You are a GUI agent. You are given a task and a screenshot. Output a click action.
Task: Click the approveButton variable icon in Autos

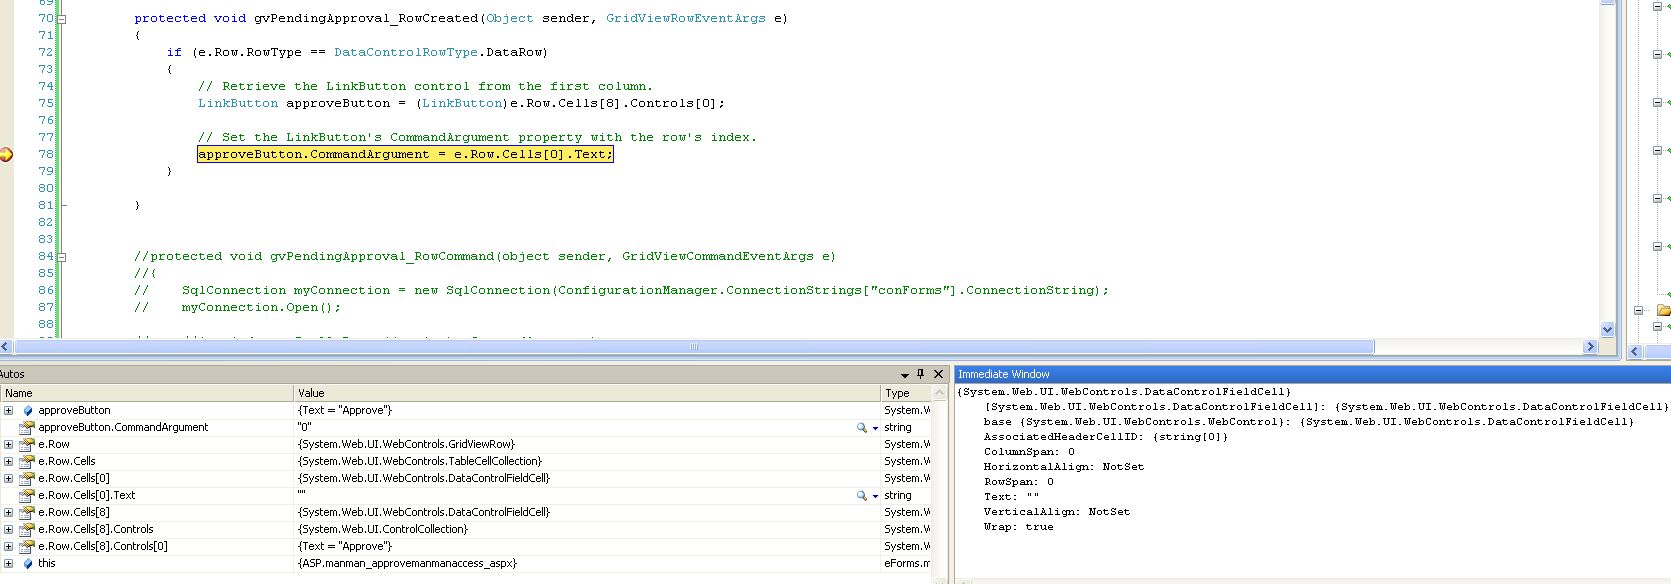tap(28, 411)
